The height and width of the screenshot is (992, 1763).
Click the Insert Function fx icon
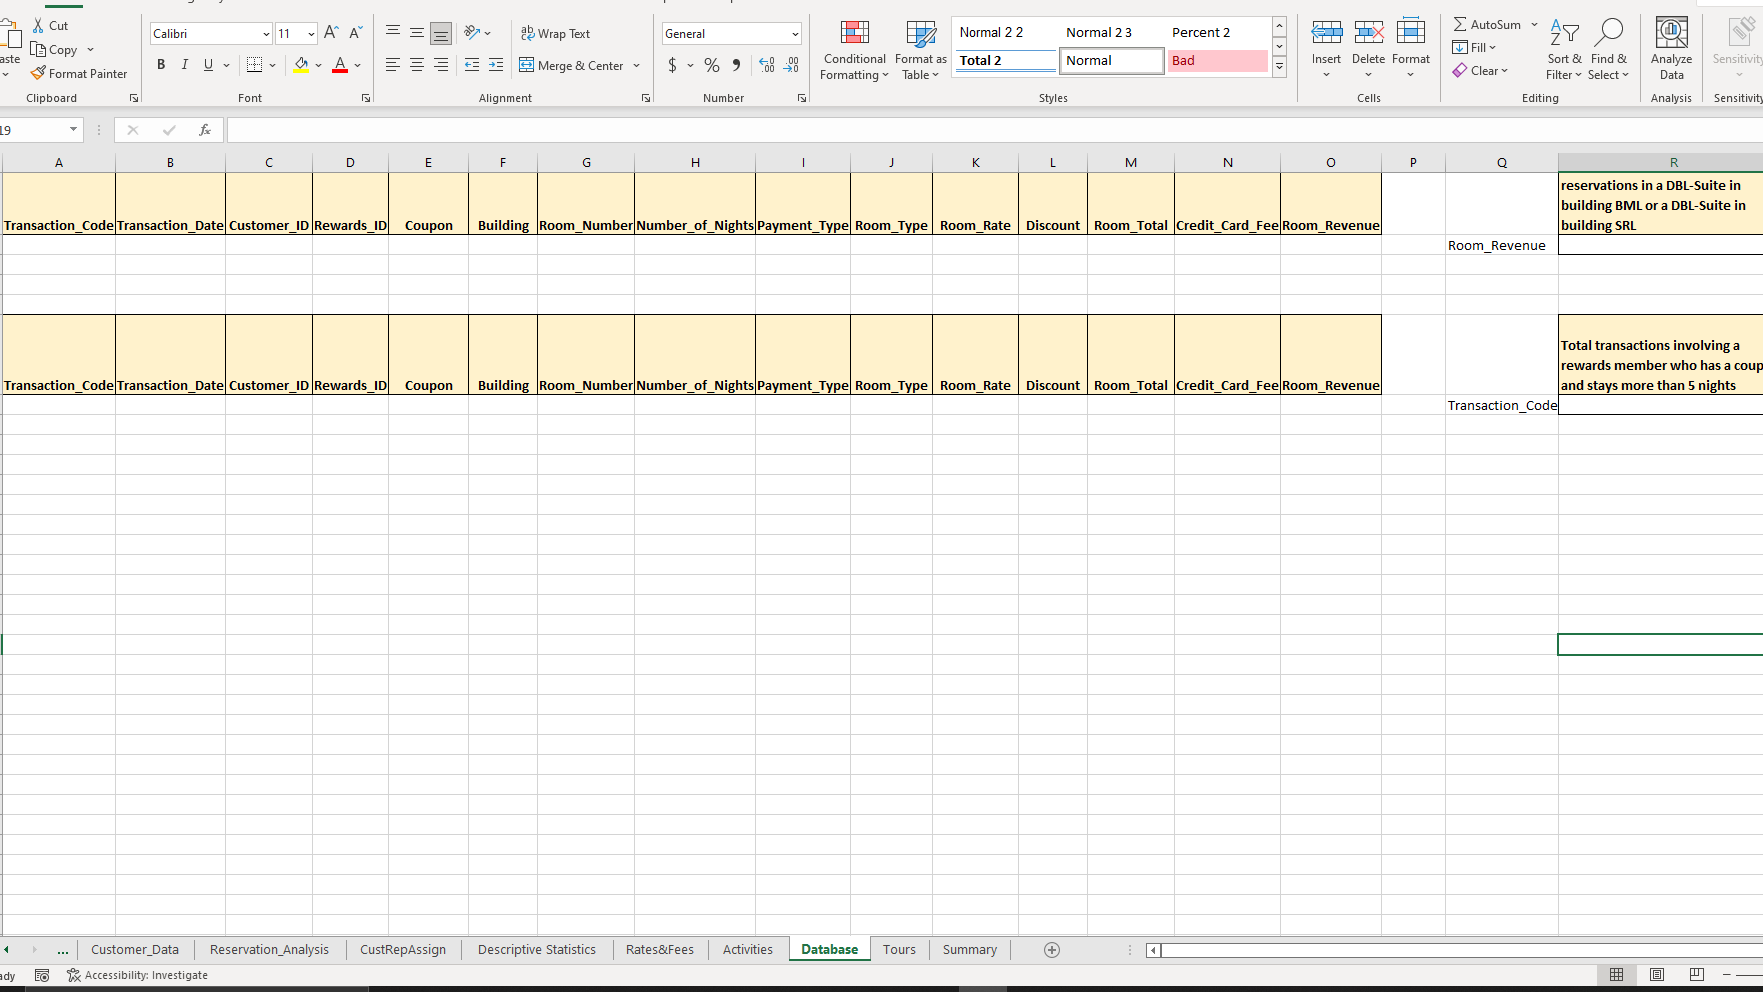(205, 130)
